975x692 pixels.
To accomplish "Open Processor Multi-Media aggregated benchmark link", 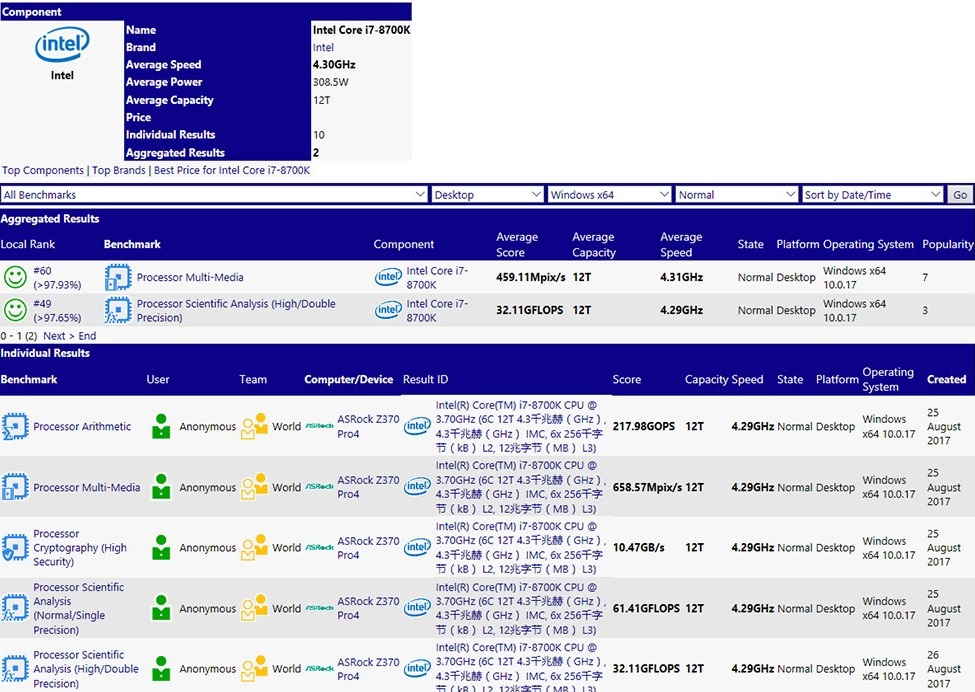I will (190, 277).
